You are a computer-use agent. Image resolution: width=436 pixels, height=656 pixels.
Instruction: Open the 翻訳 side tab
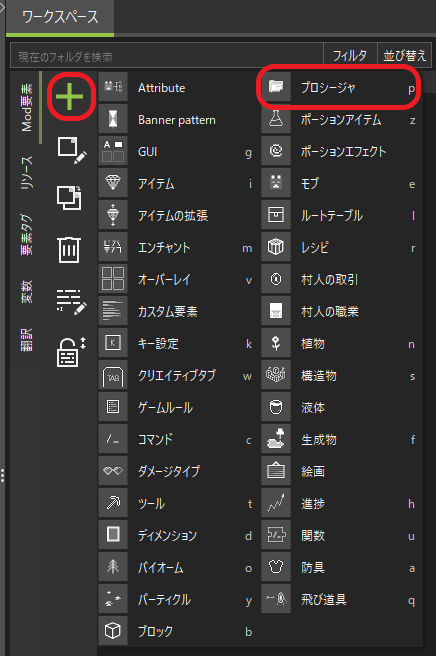click(x=26, y=339)
